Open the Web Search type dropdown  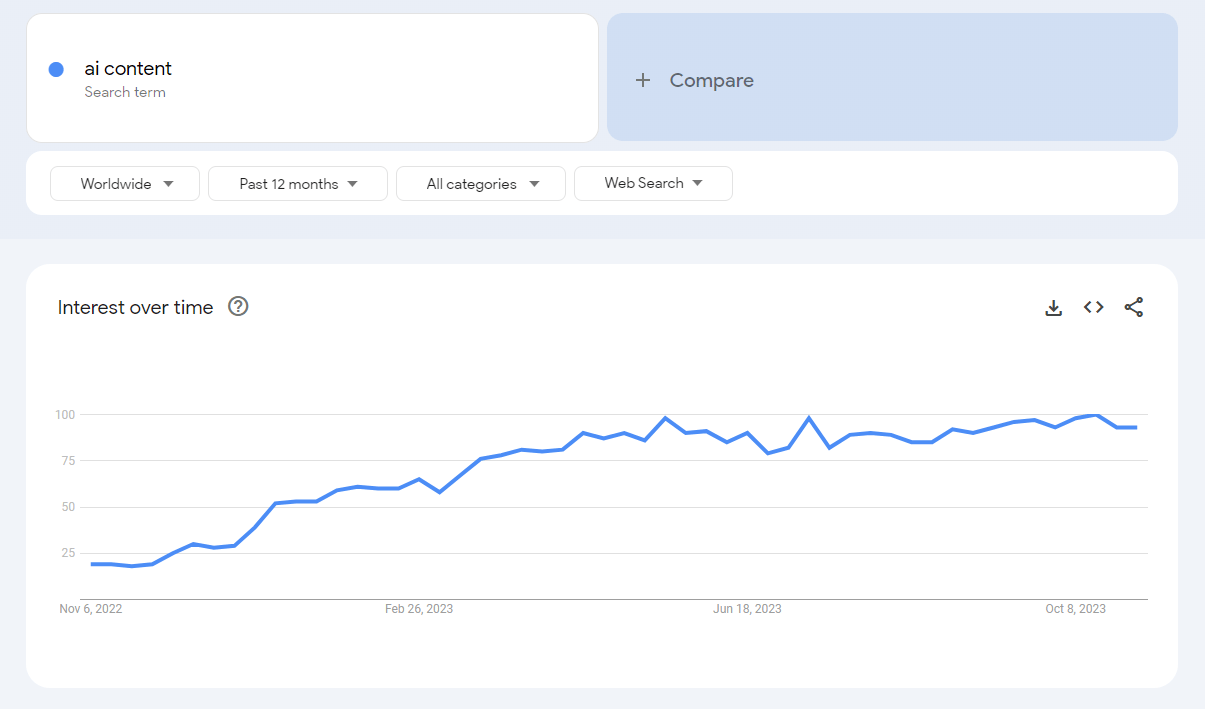pyautogui.click(x=653, y=183)
